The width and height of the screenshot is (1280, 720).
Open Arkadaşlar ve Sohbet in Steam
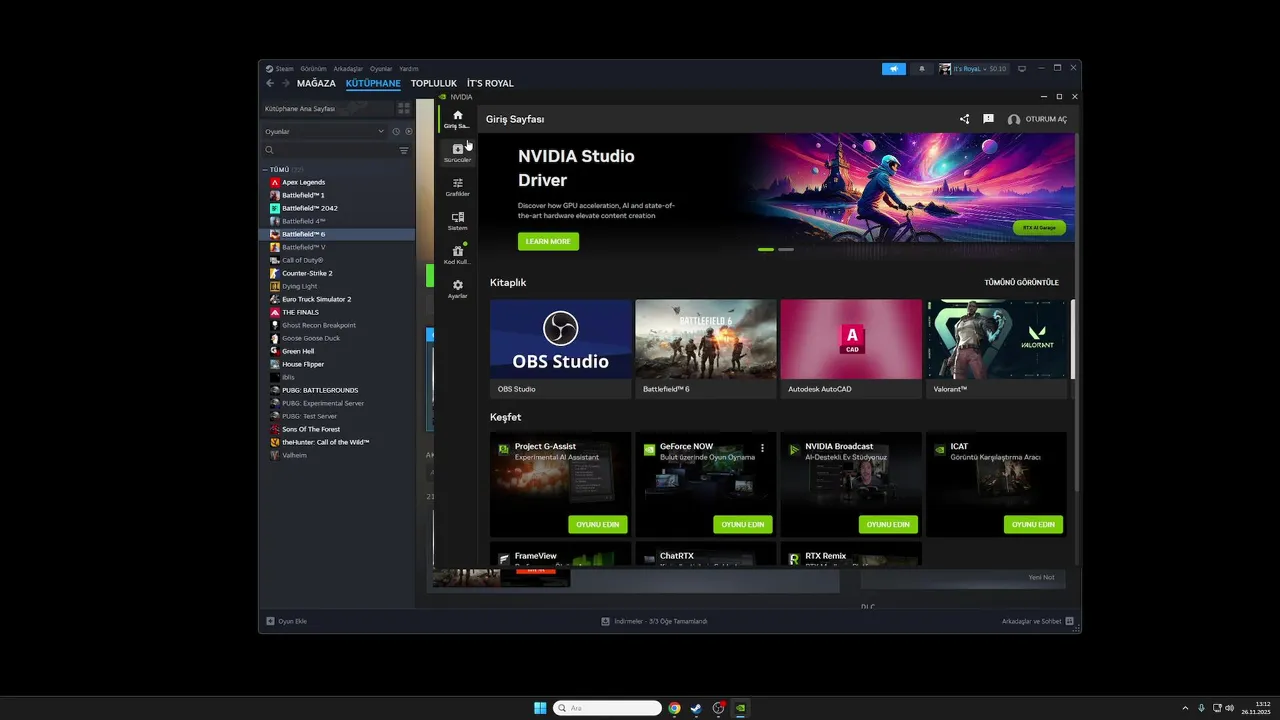coord(1038,621)
